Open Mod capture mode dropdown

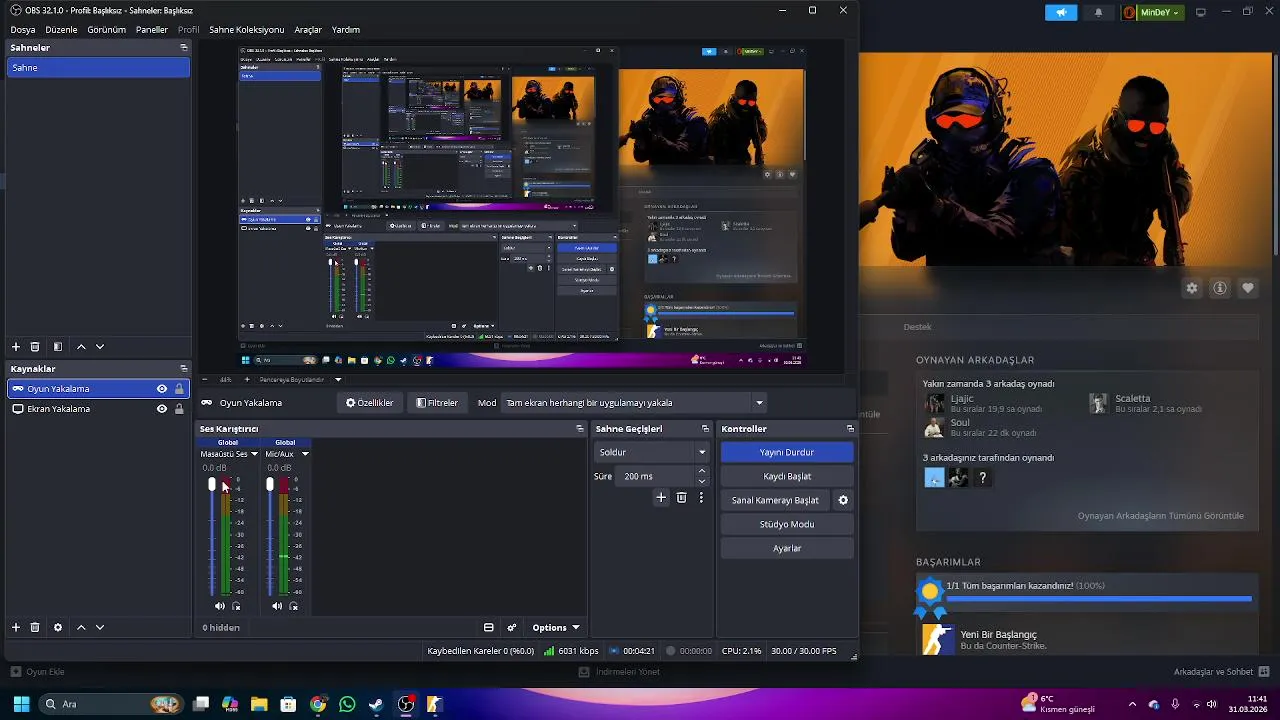click(x=634, y=403)
